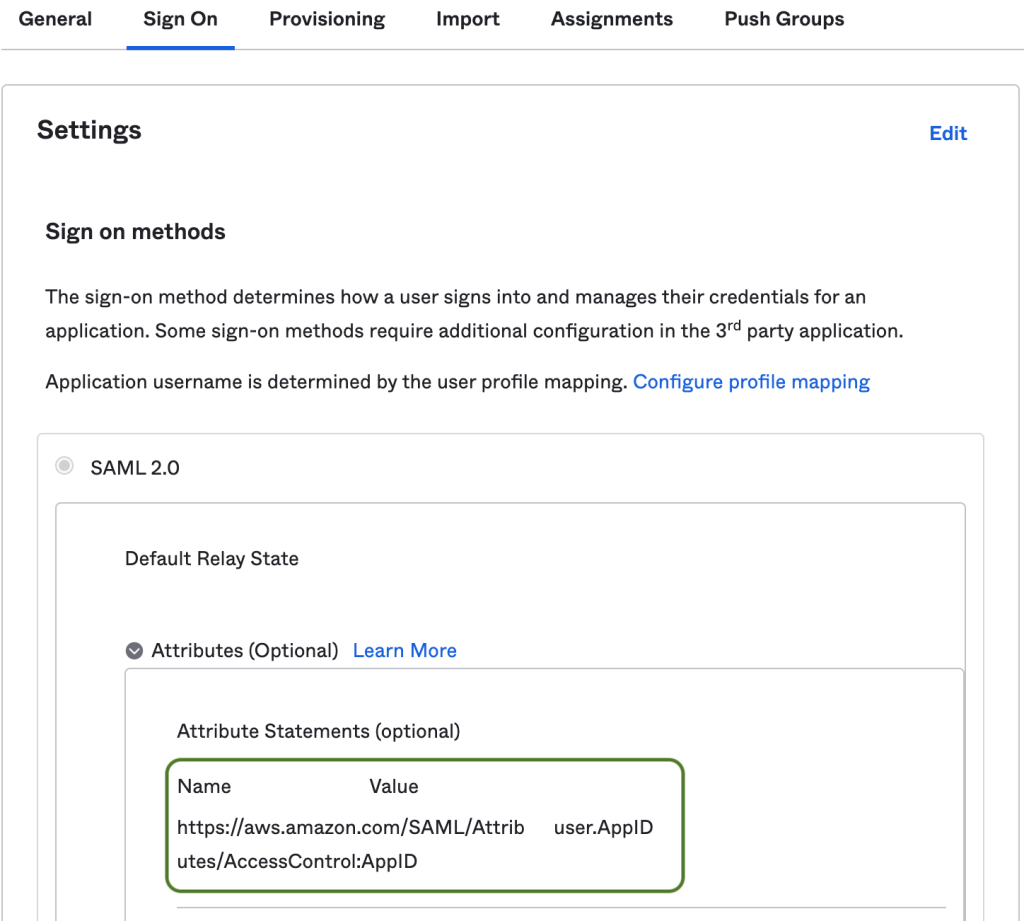
Task: Open Configure profile mapping
Action: tap(751, 381)
